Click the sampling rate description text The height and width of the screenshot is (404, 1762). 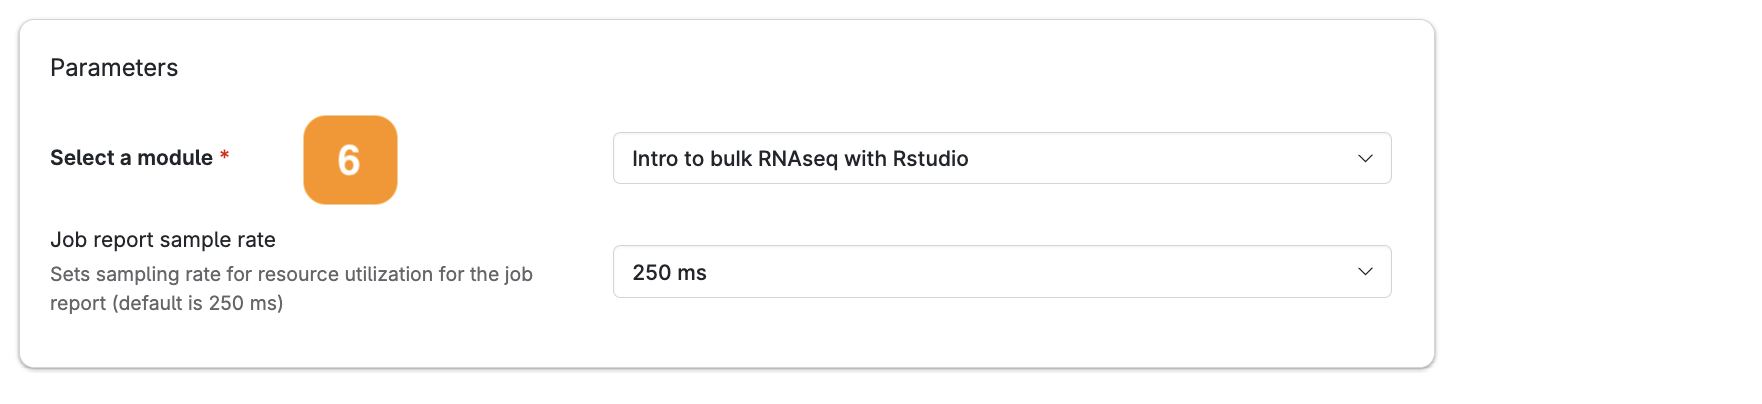click(291, 288)
